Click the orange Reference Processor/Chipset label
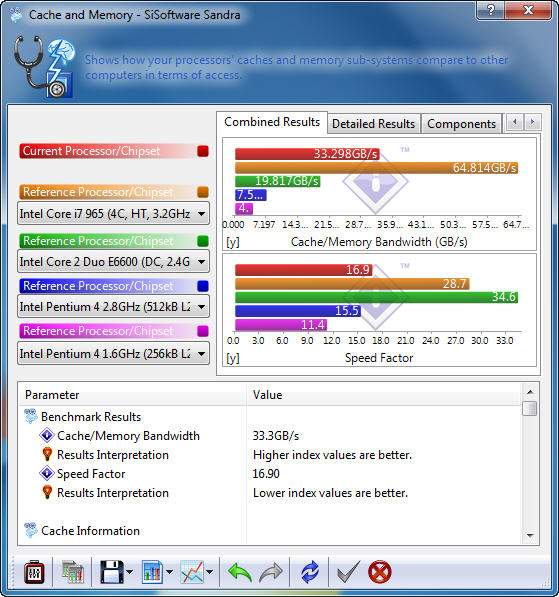Viewport: 559px width, 597px height. click(98, 192)
